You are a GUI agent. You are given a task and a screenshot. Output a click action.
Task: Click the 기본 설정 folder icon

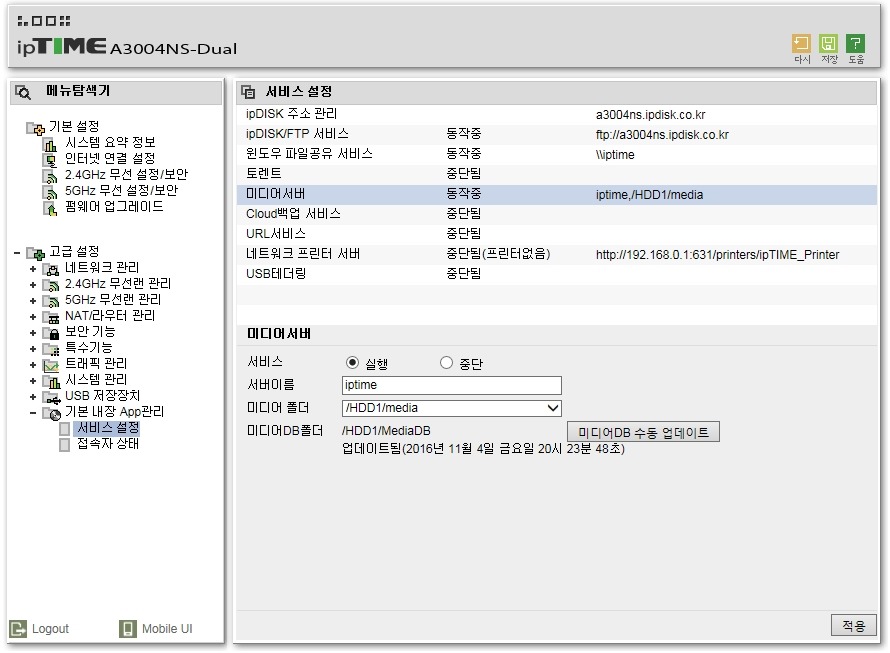(36, 128)
